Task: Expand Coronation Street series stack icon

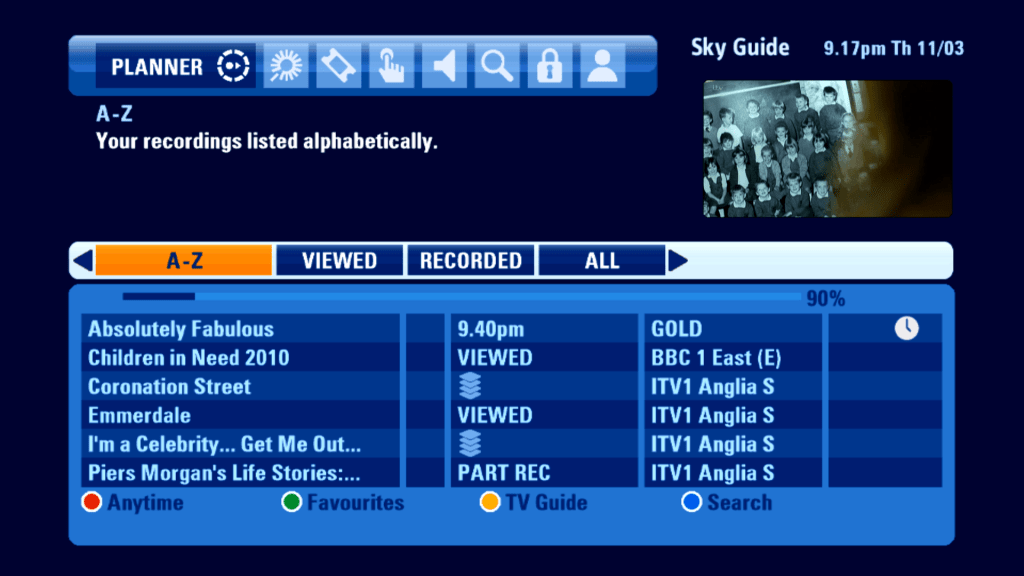Action: [x=470, y=386]
